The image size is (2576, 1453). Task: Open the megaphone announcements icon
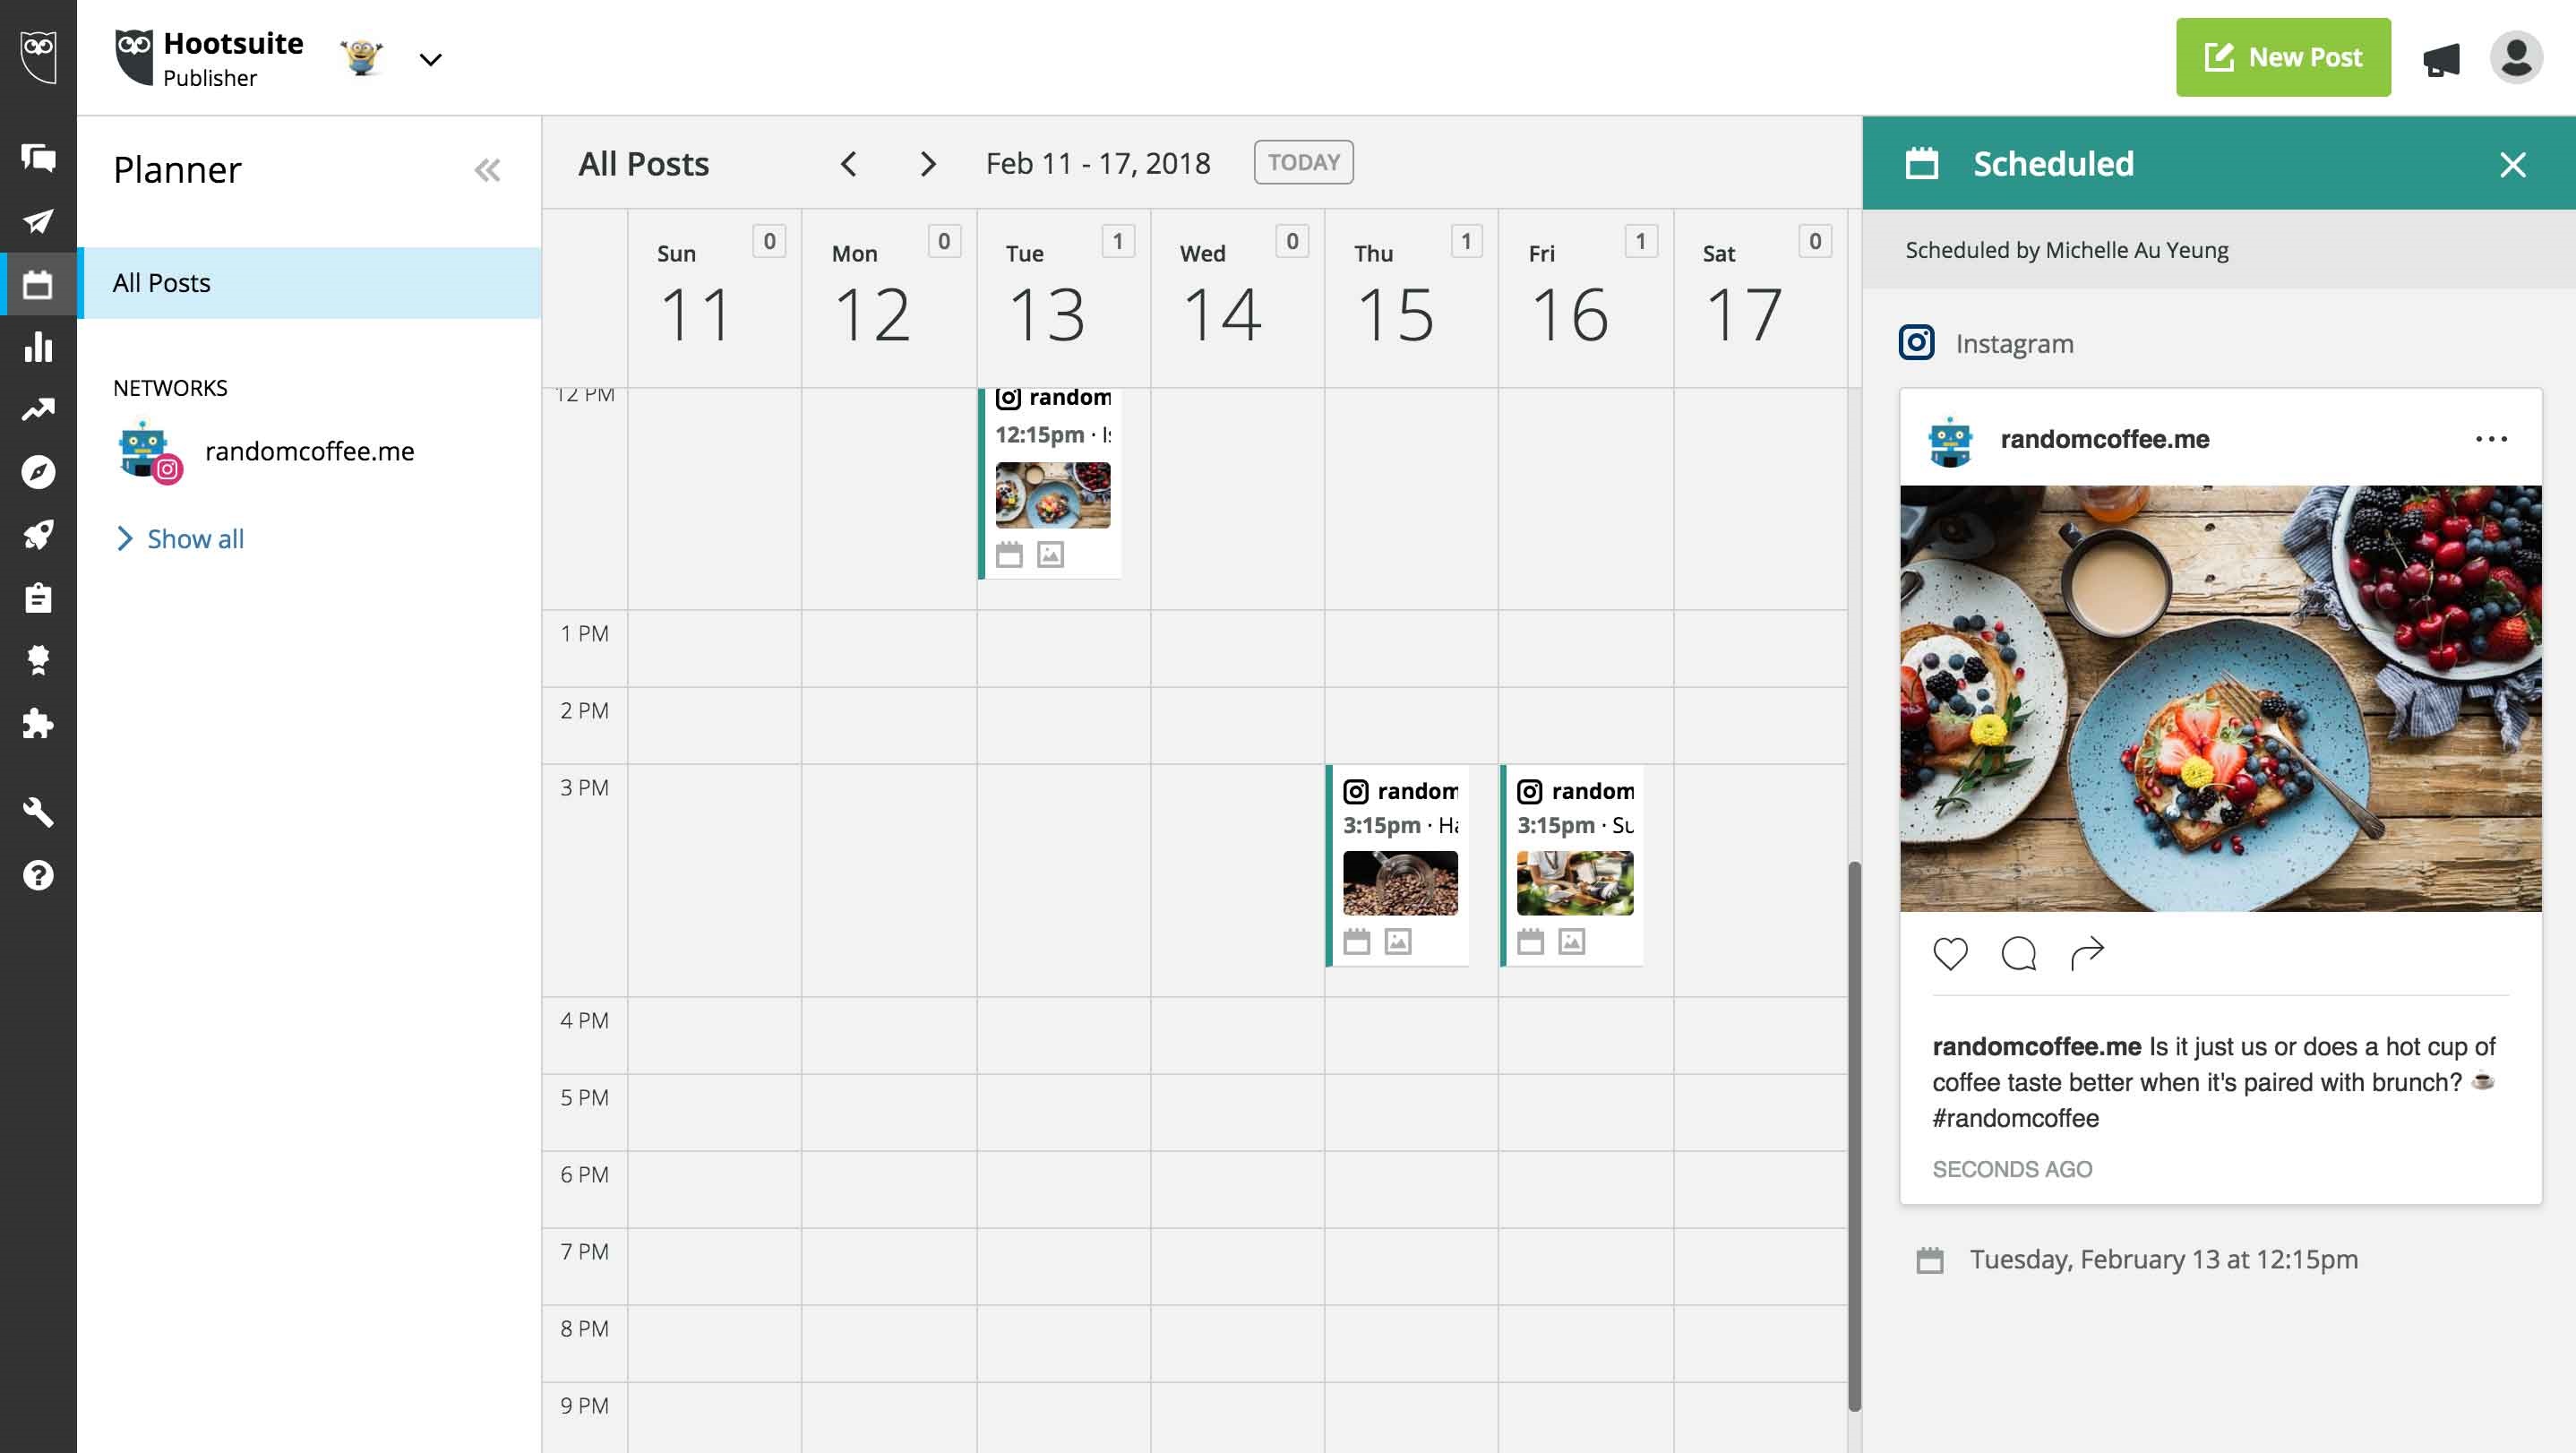tap(2441, 59)
